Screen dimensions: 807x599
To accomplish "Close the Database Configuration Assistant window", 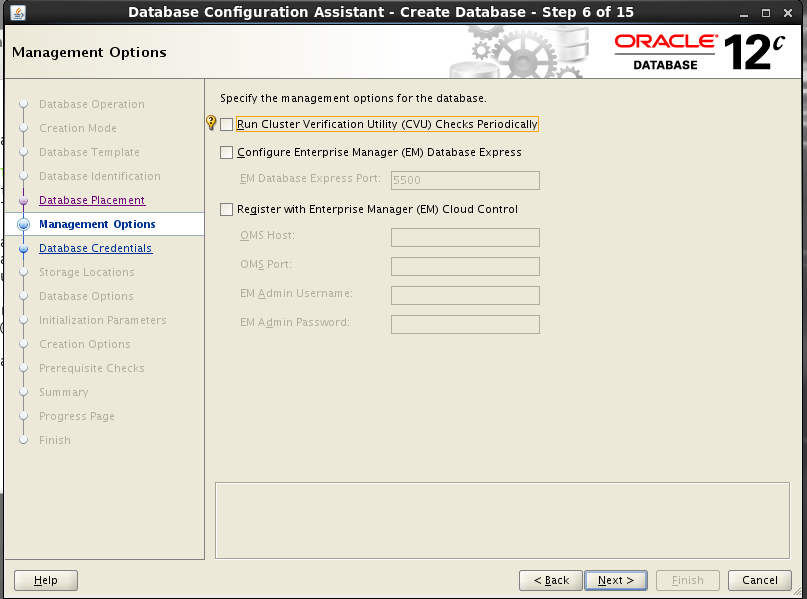I will (x=788, y=13).
